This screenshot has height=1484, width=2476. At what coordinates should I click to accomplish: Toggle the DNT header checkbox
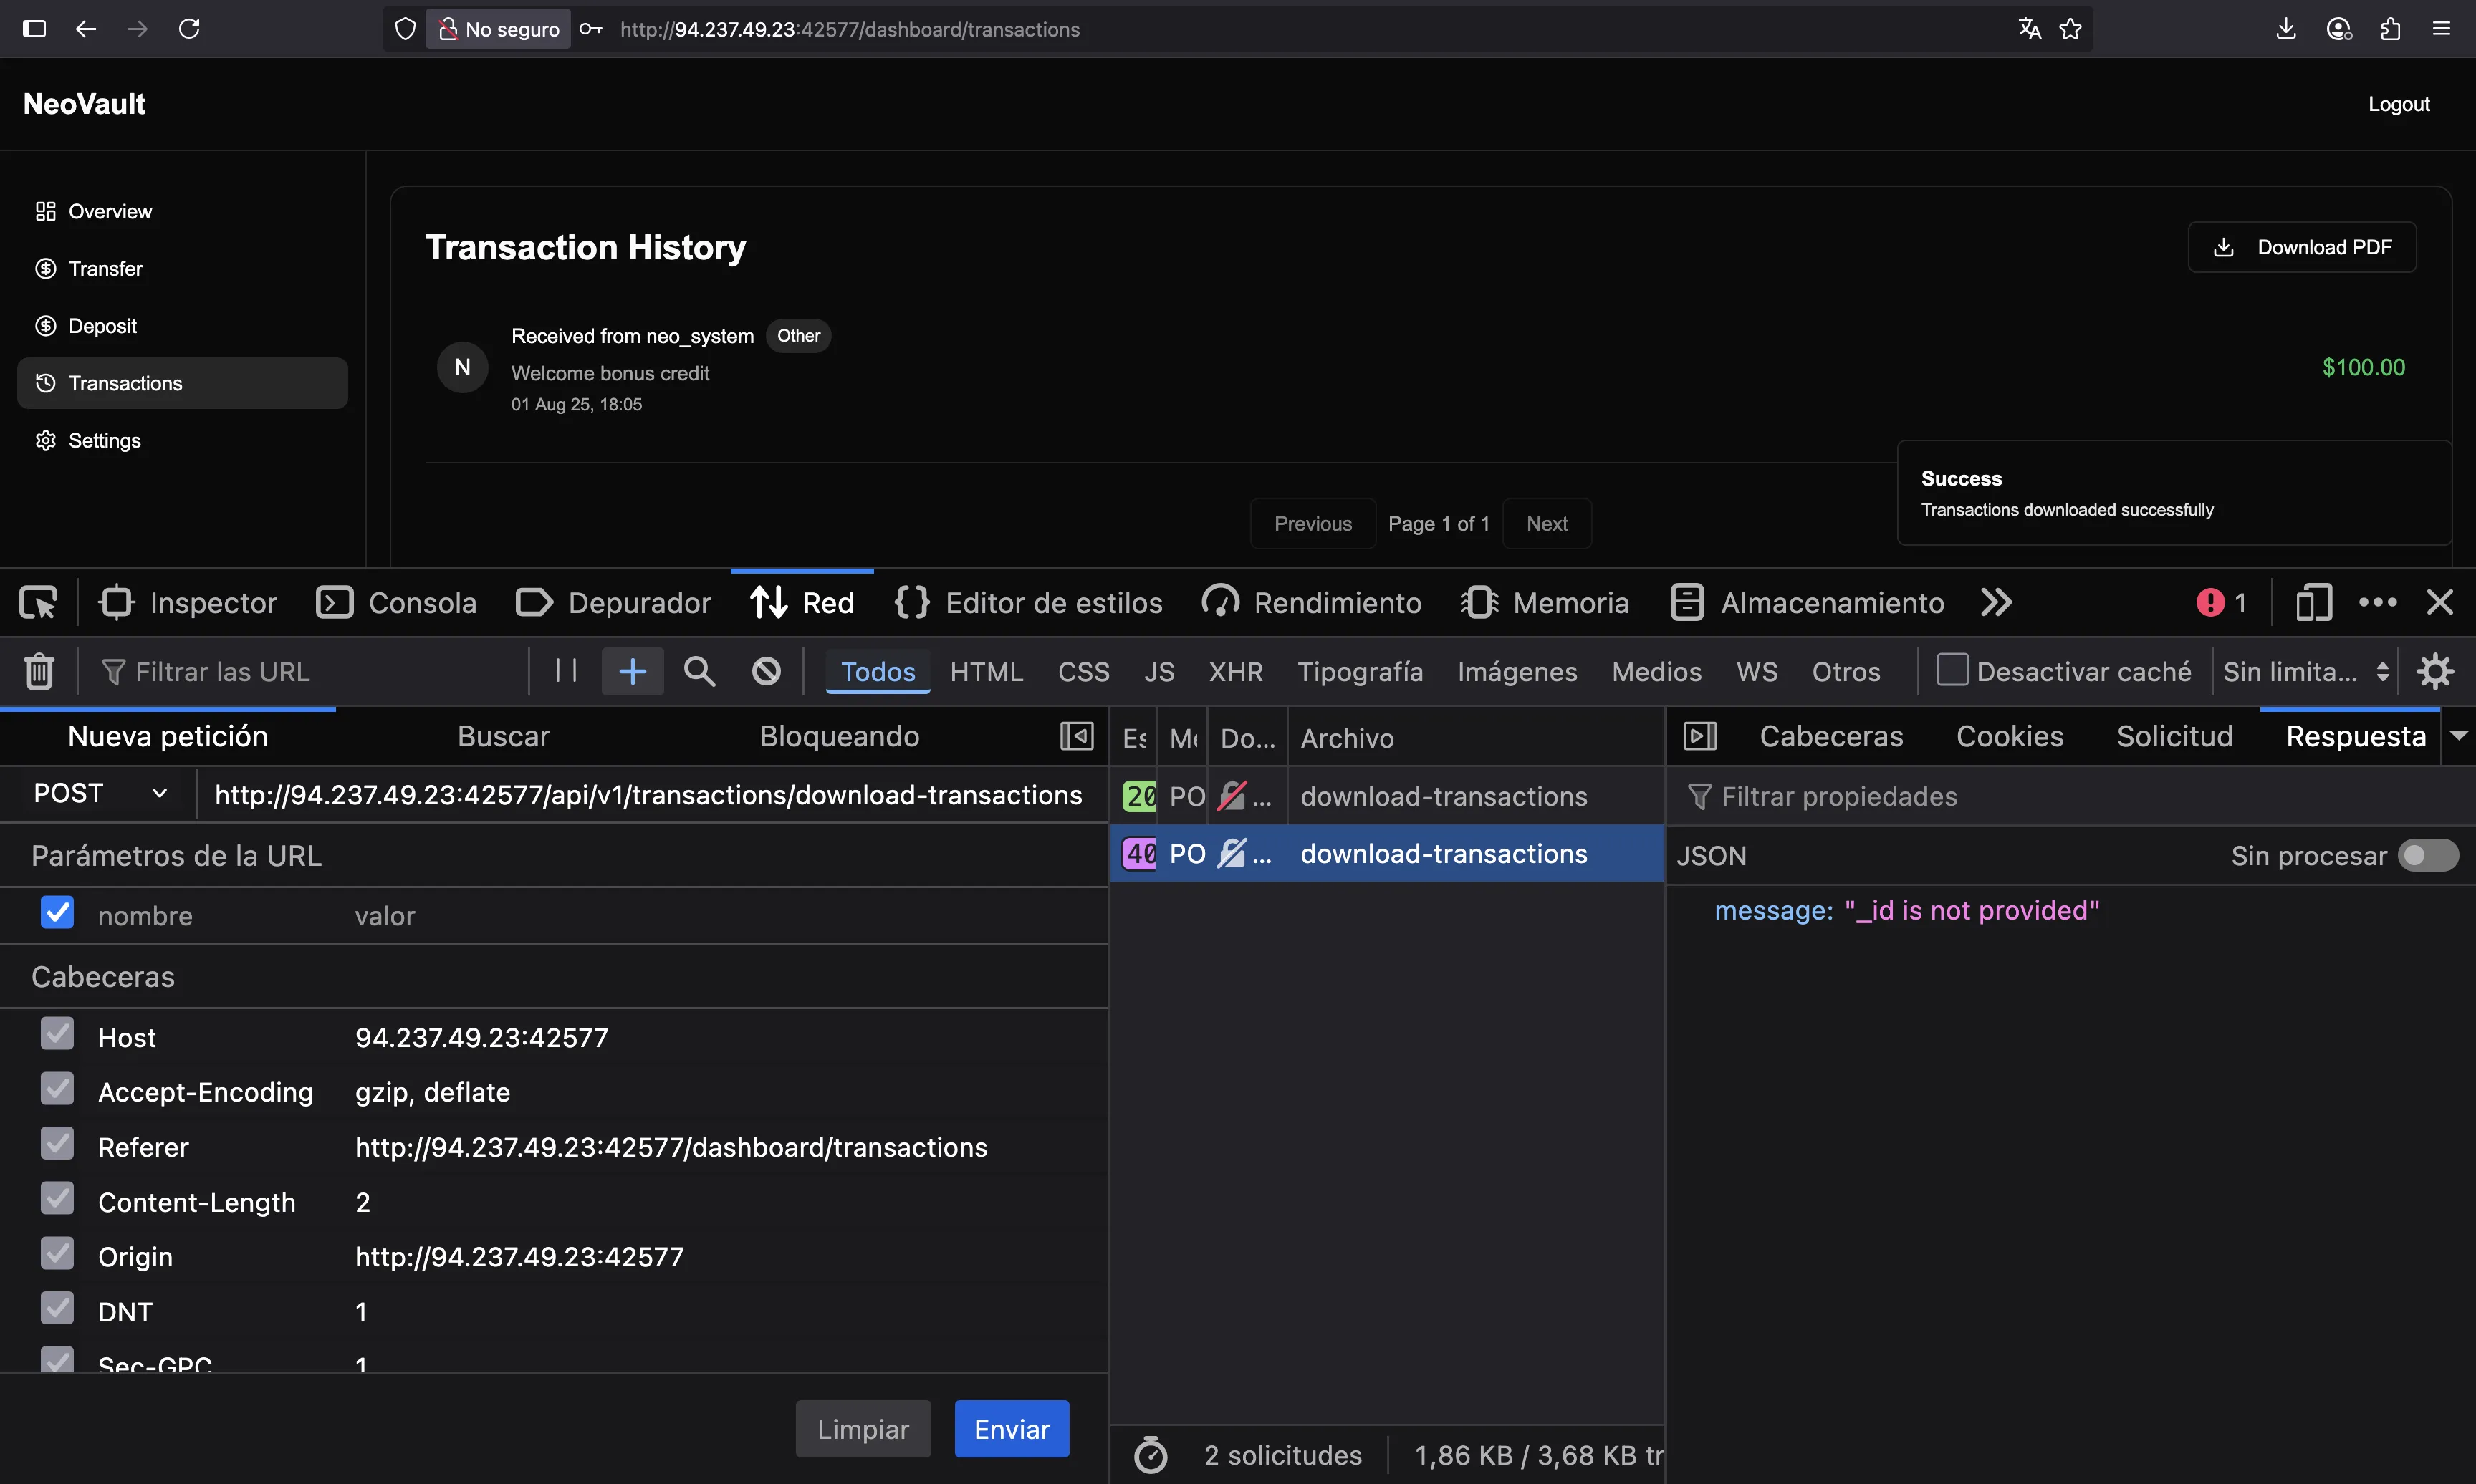57,1309
